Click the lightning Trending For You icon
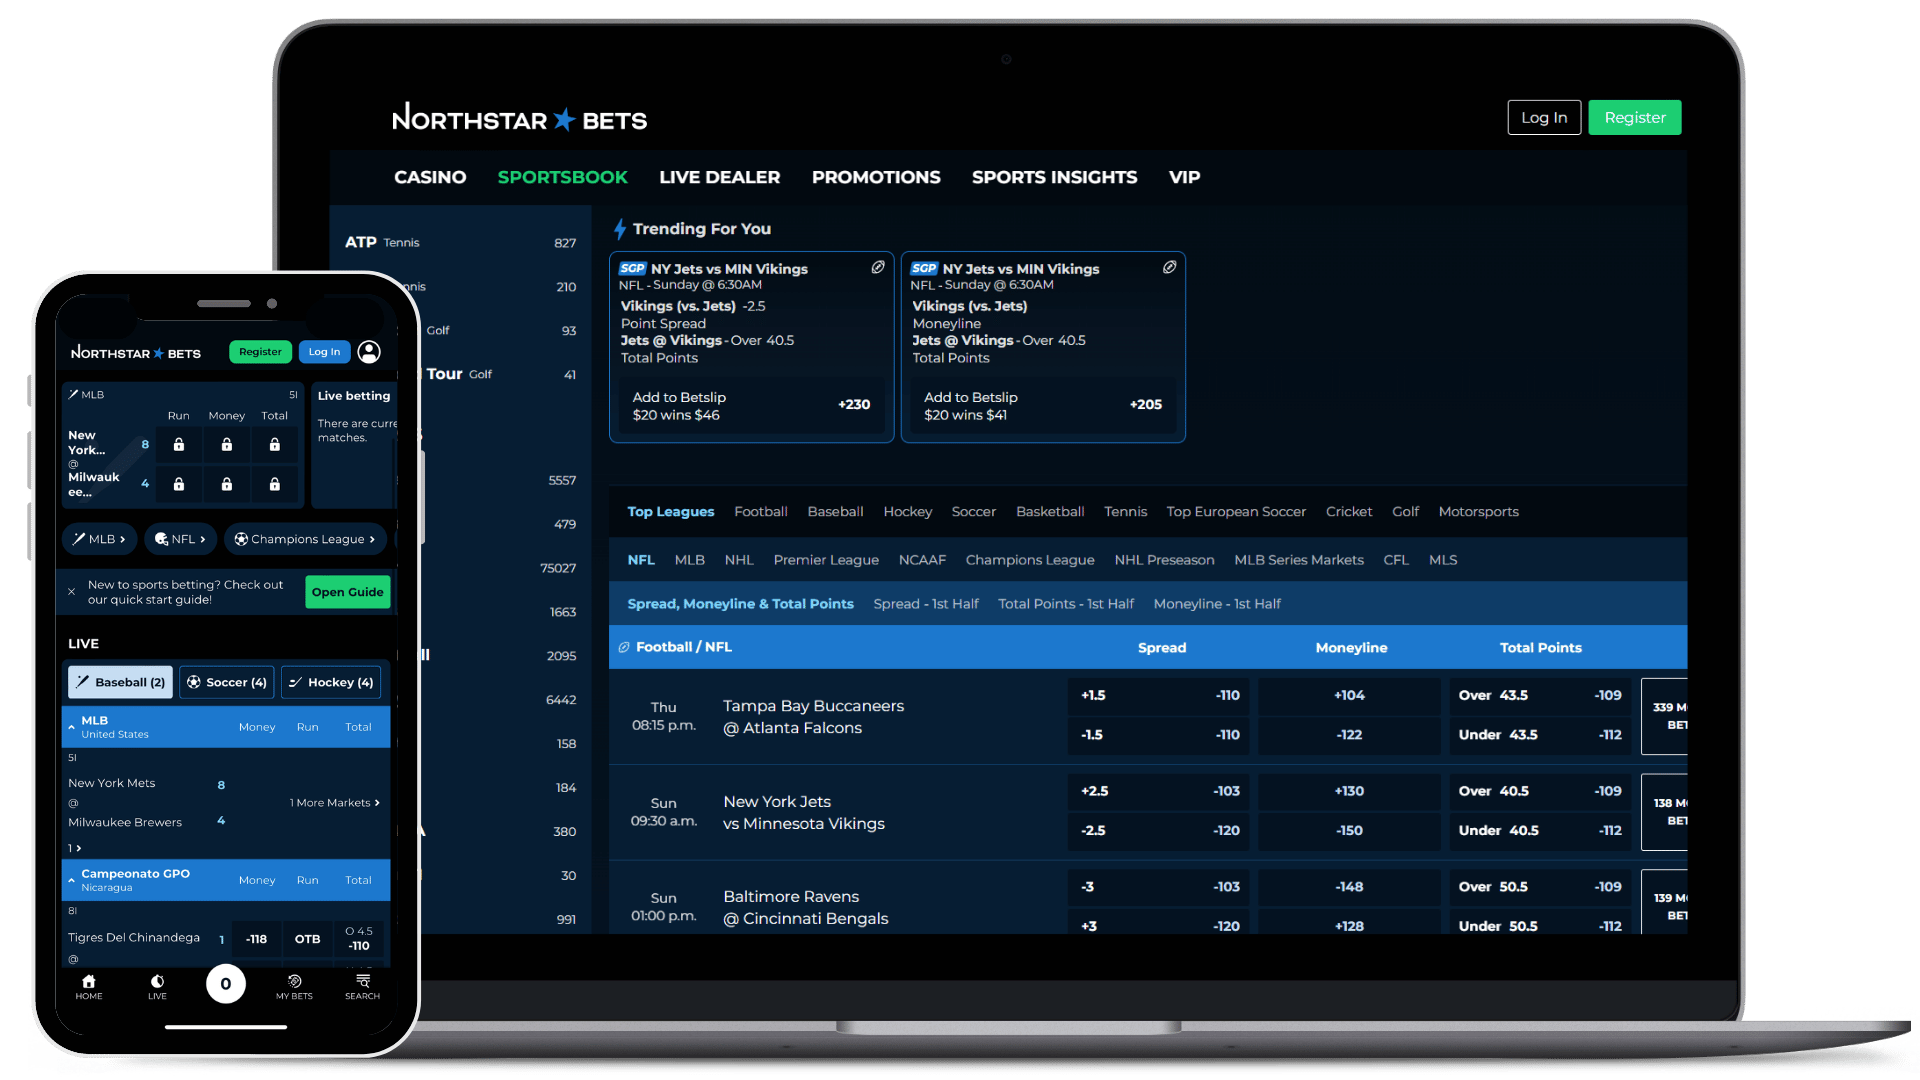The image size is (1920, 1080). [x=620, y=229]
